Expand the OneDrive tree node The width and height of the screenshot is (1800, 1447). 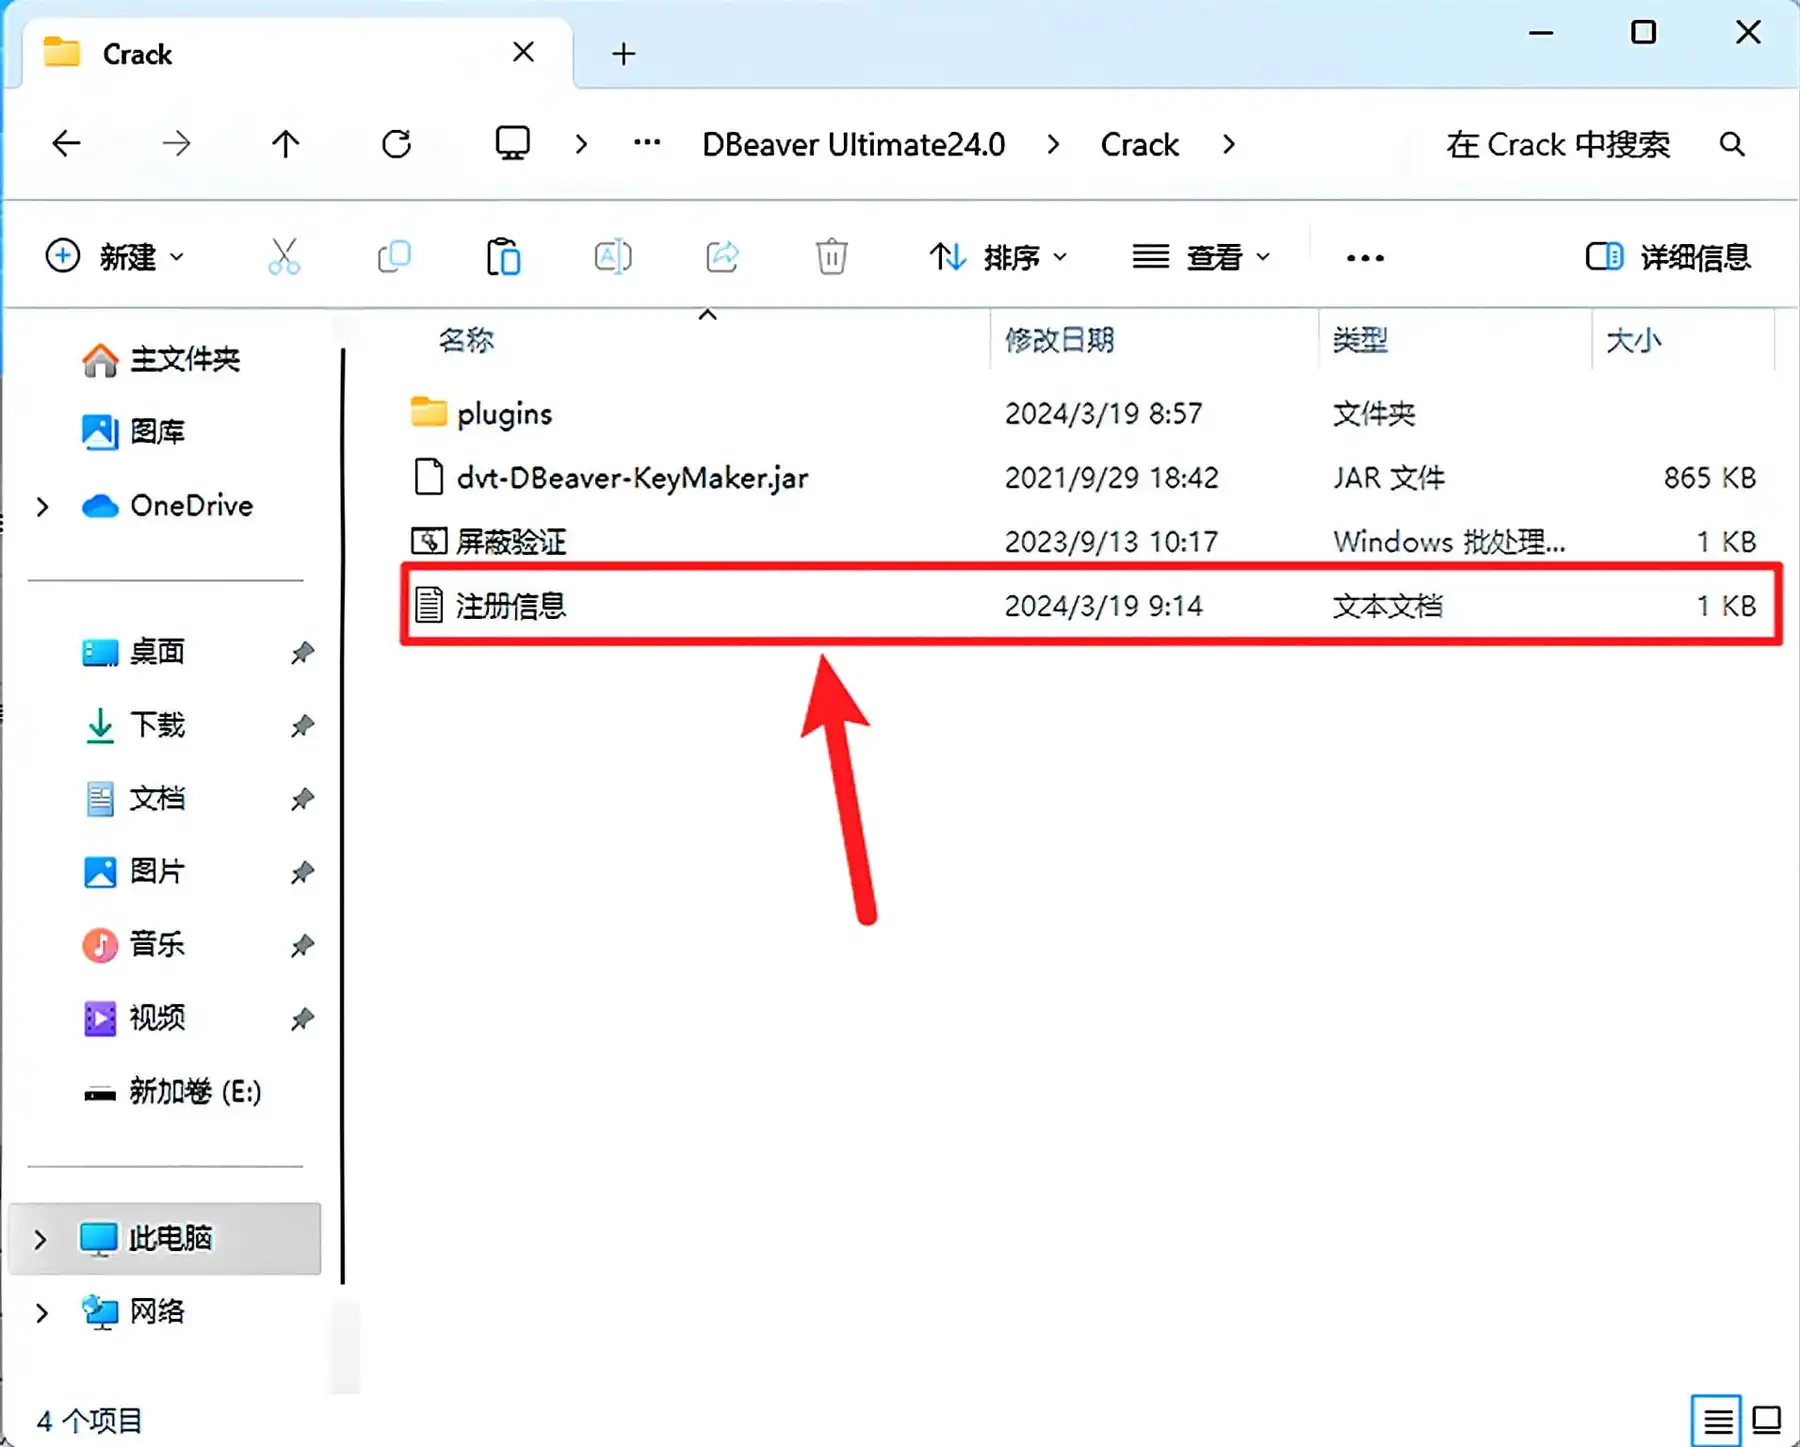tap(42, 506)
